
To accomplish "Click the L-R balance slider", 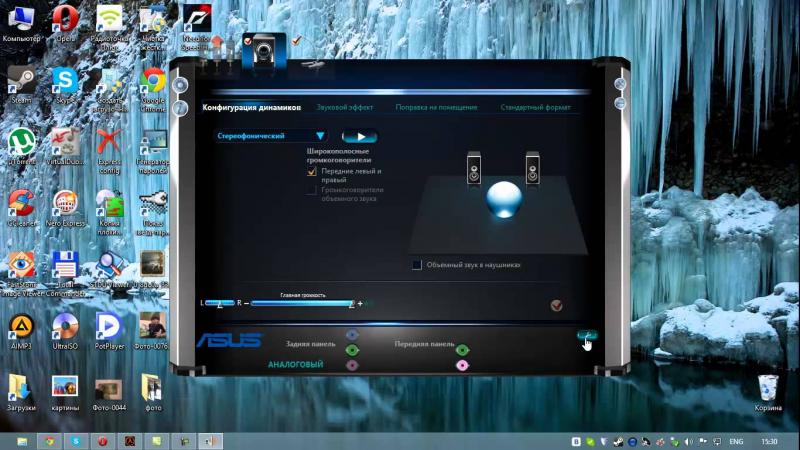I will (x=220, y=304).
